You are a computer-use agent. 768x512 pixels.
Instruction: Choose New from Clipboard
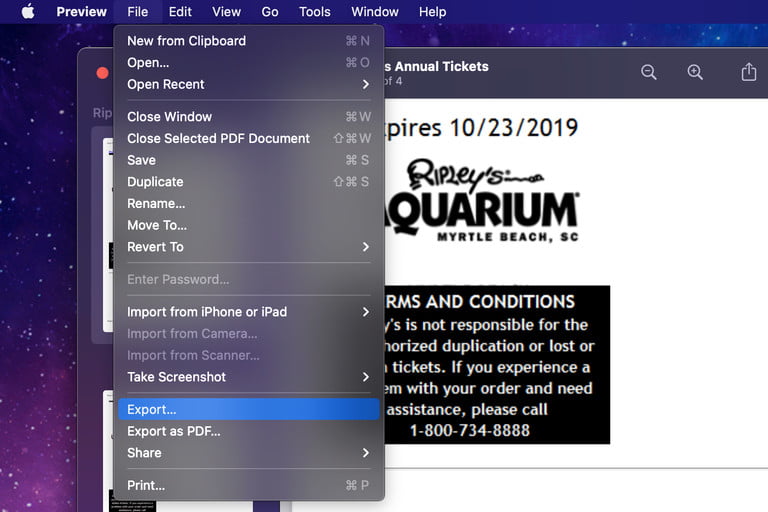[248, 41]
